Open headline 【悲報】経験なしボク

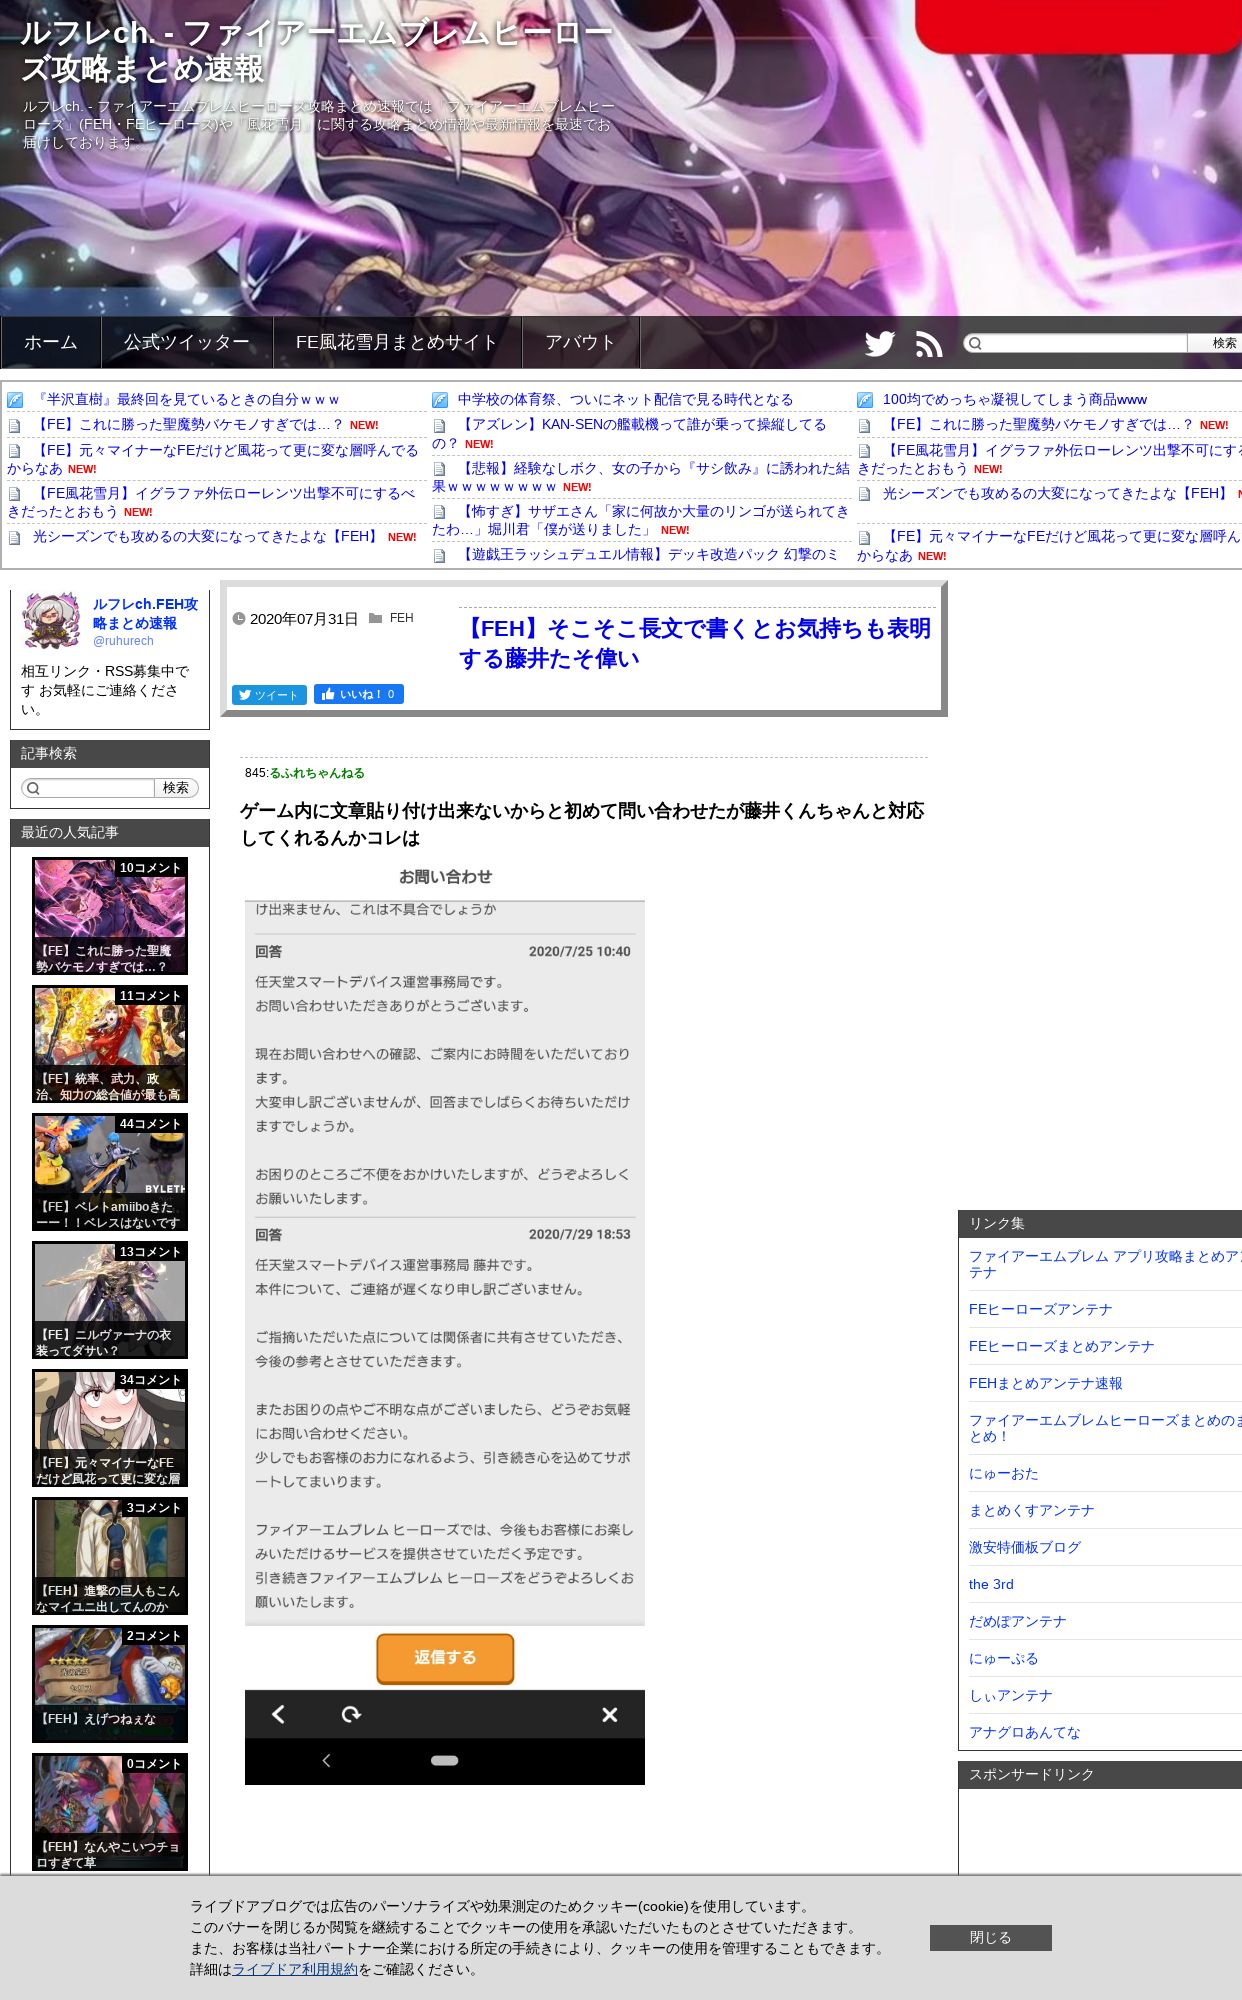[x=640, y=477]
